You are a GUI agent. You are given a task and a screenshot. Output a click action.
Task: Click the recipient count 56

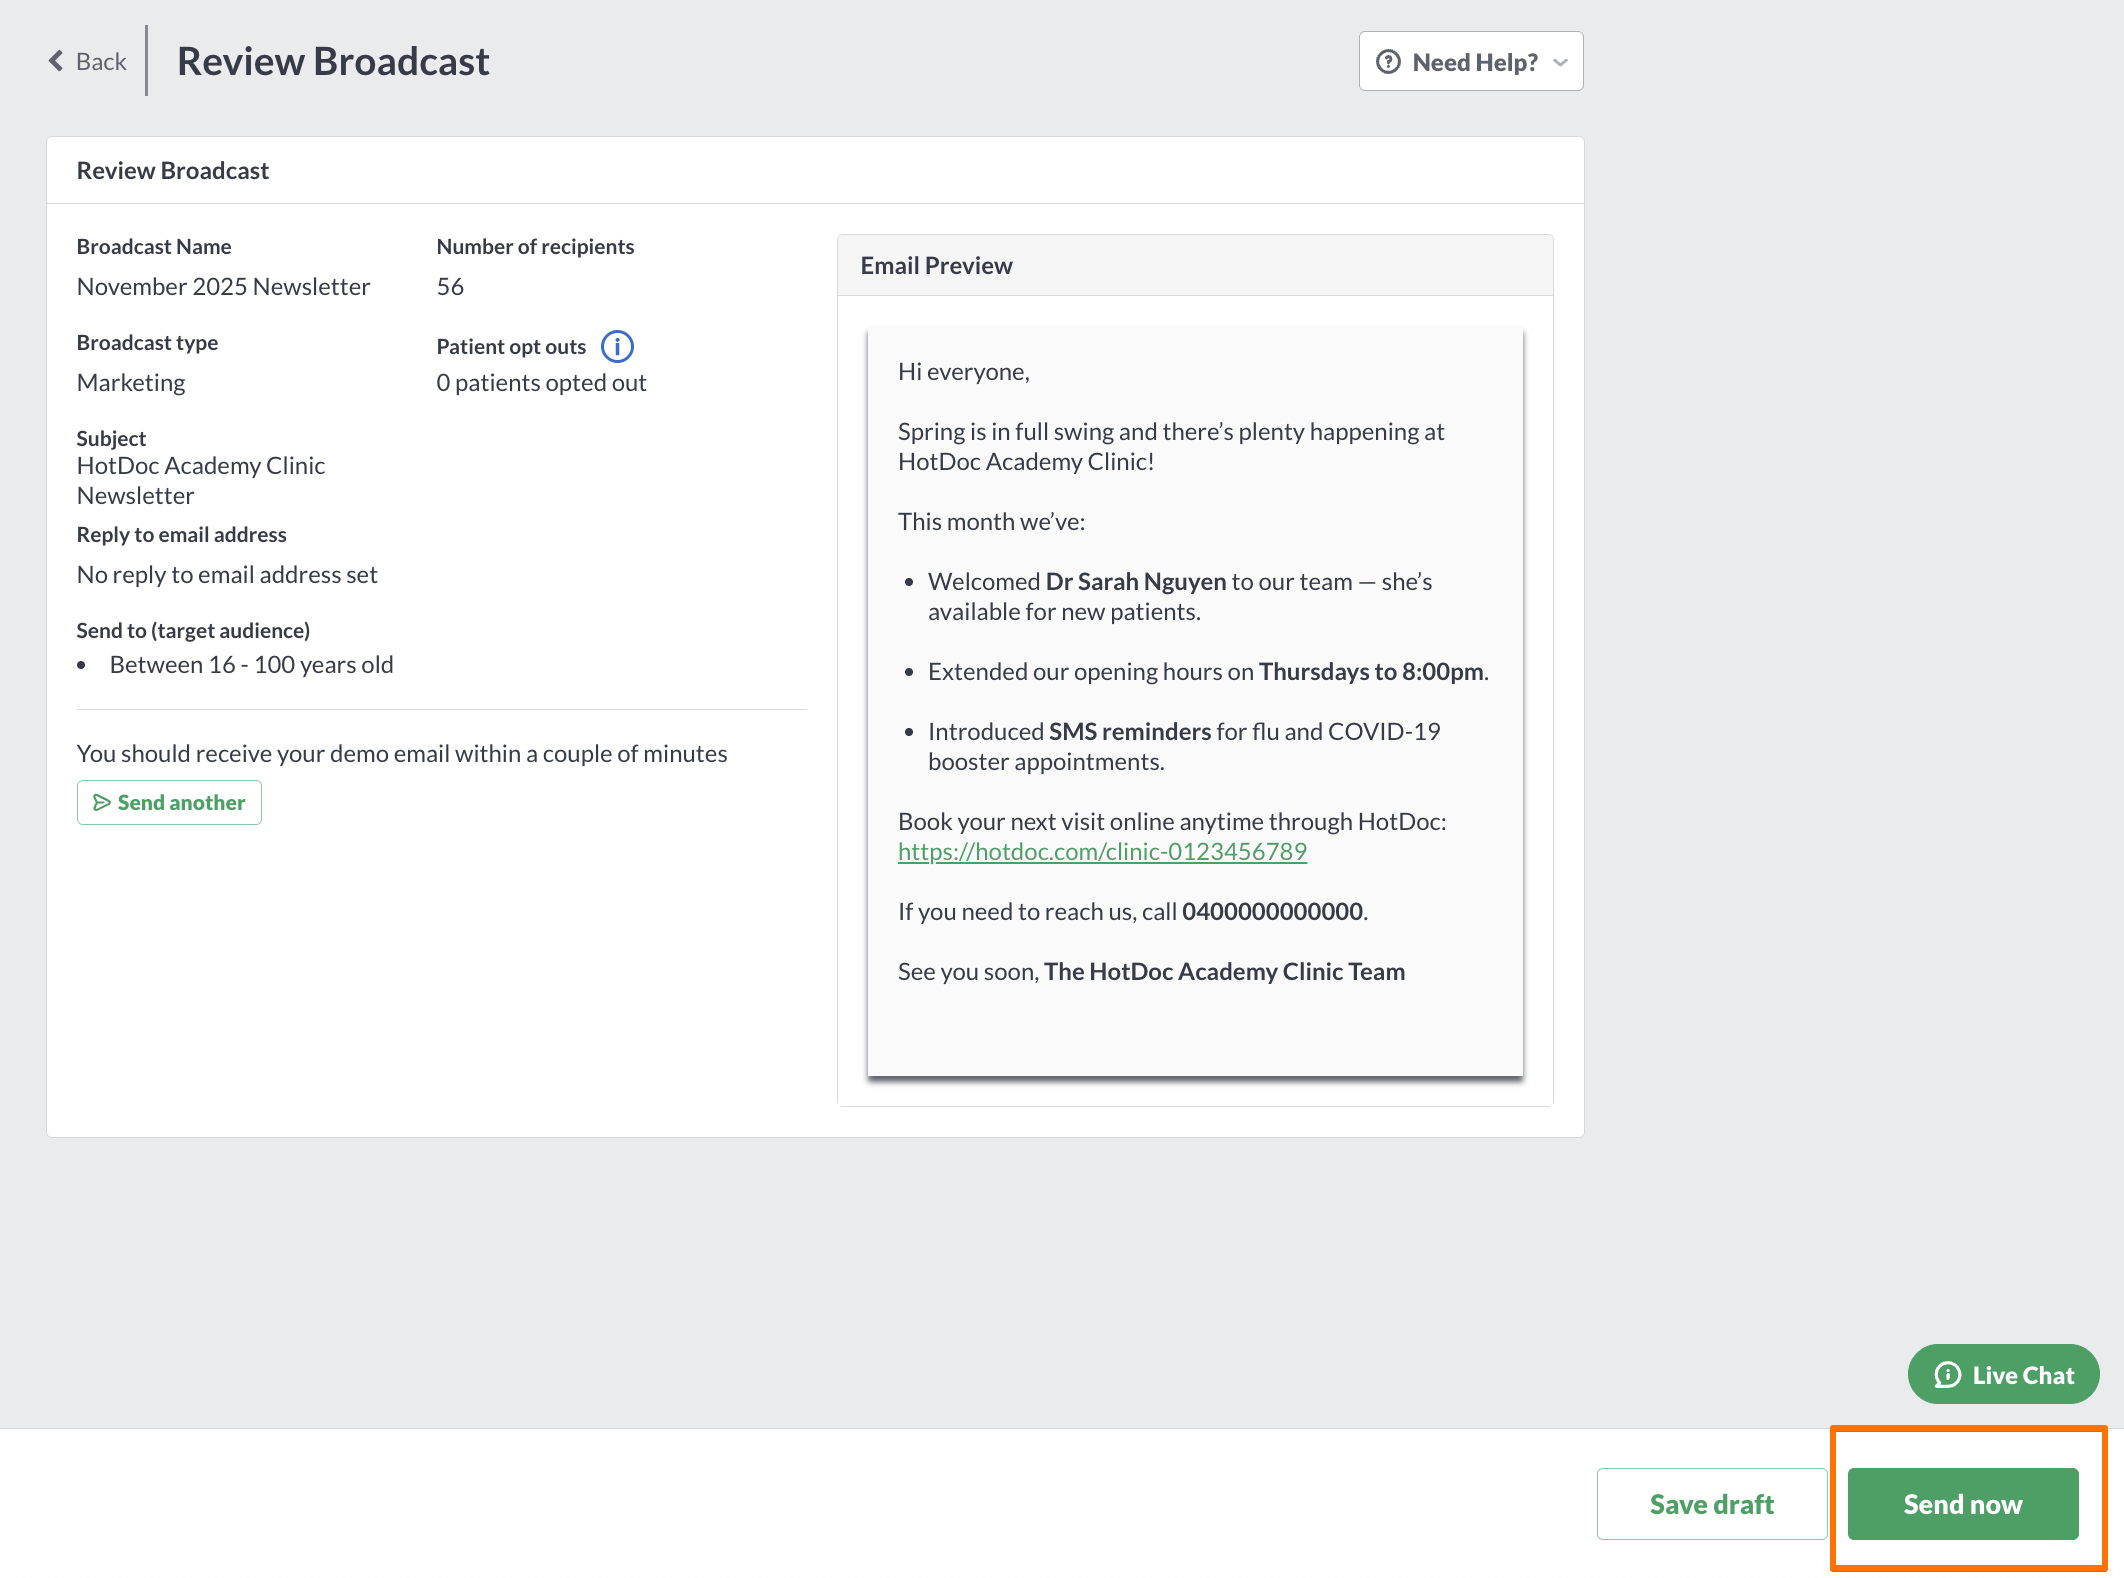click(x=450, y=287)
